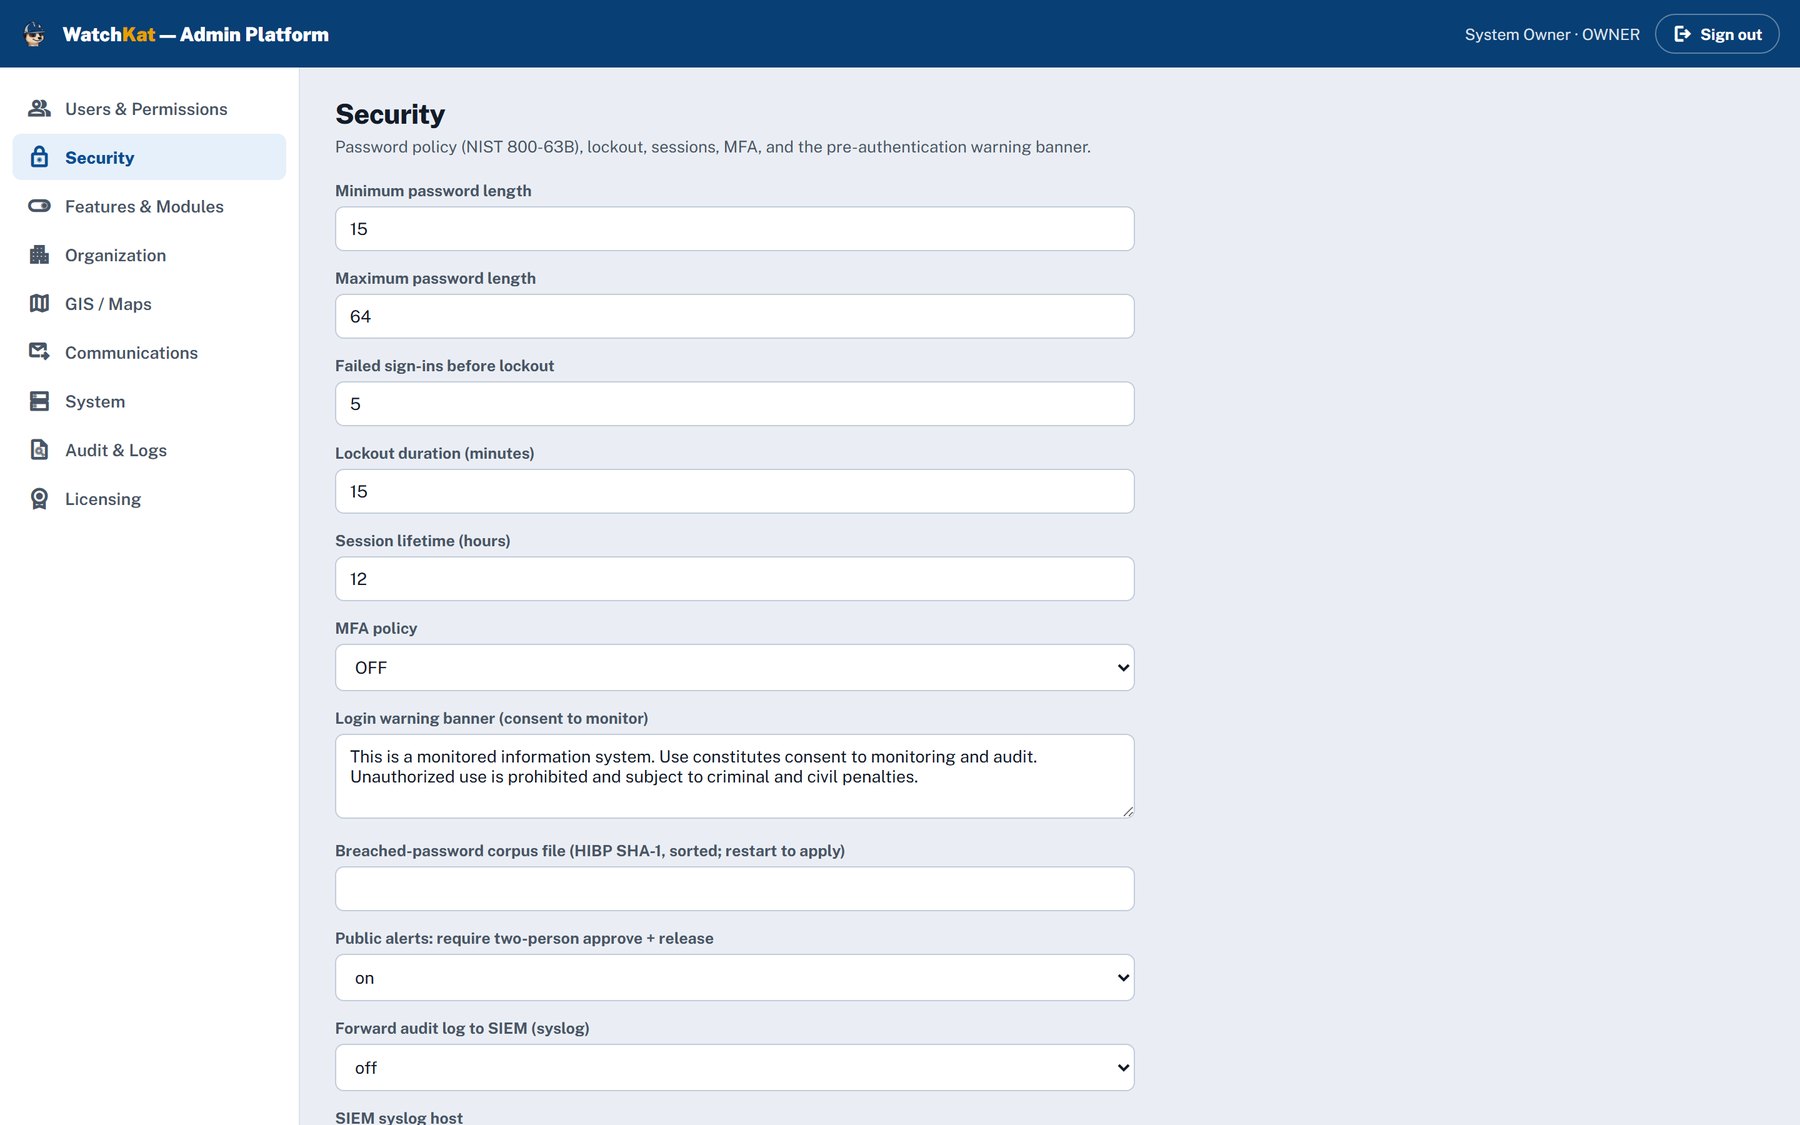Open the MFA policy dropdown
Viewport: 1800px width, 1125px height.
pos(734,667)
